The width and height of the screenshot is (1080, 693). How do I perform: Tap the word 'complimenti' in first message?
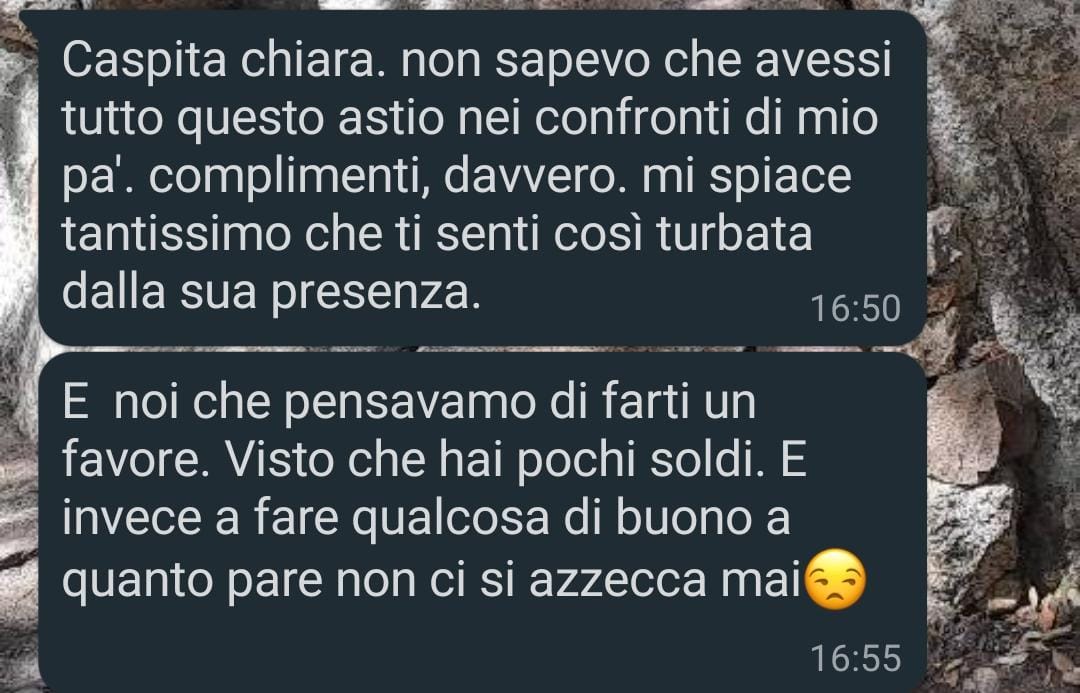(x=290, y=178)
